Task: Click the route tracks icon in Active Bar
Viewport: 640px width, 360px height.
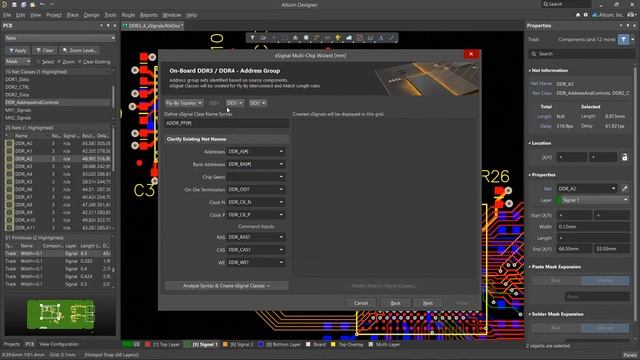Action: coord(317,38)
